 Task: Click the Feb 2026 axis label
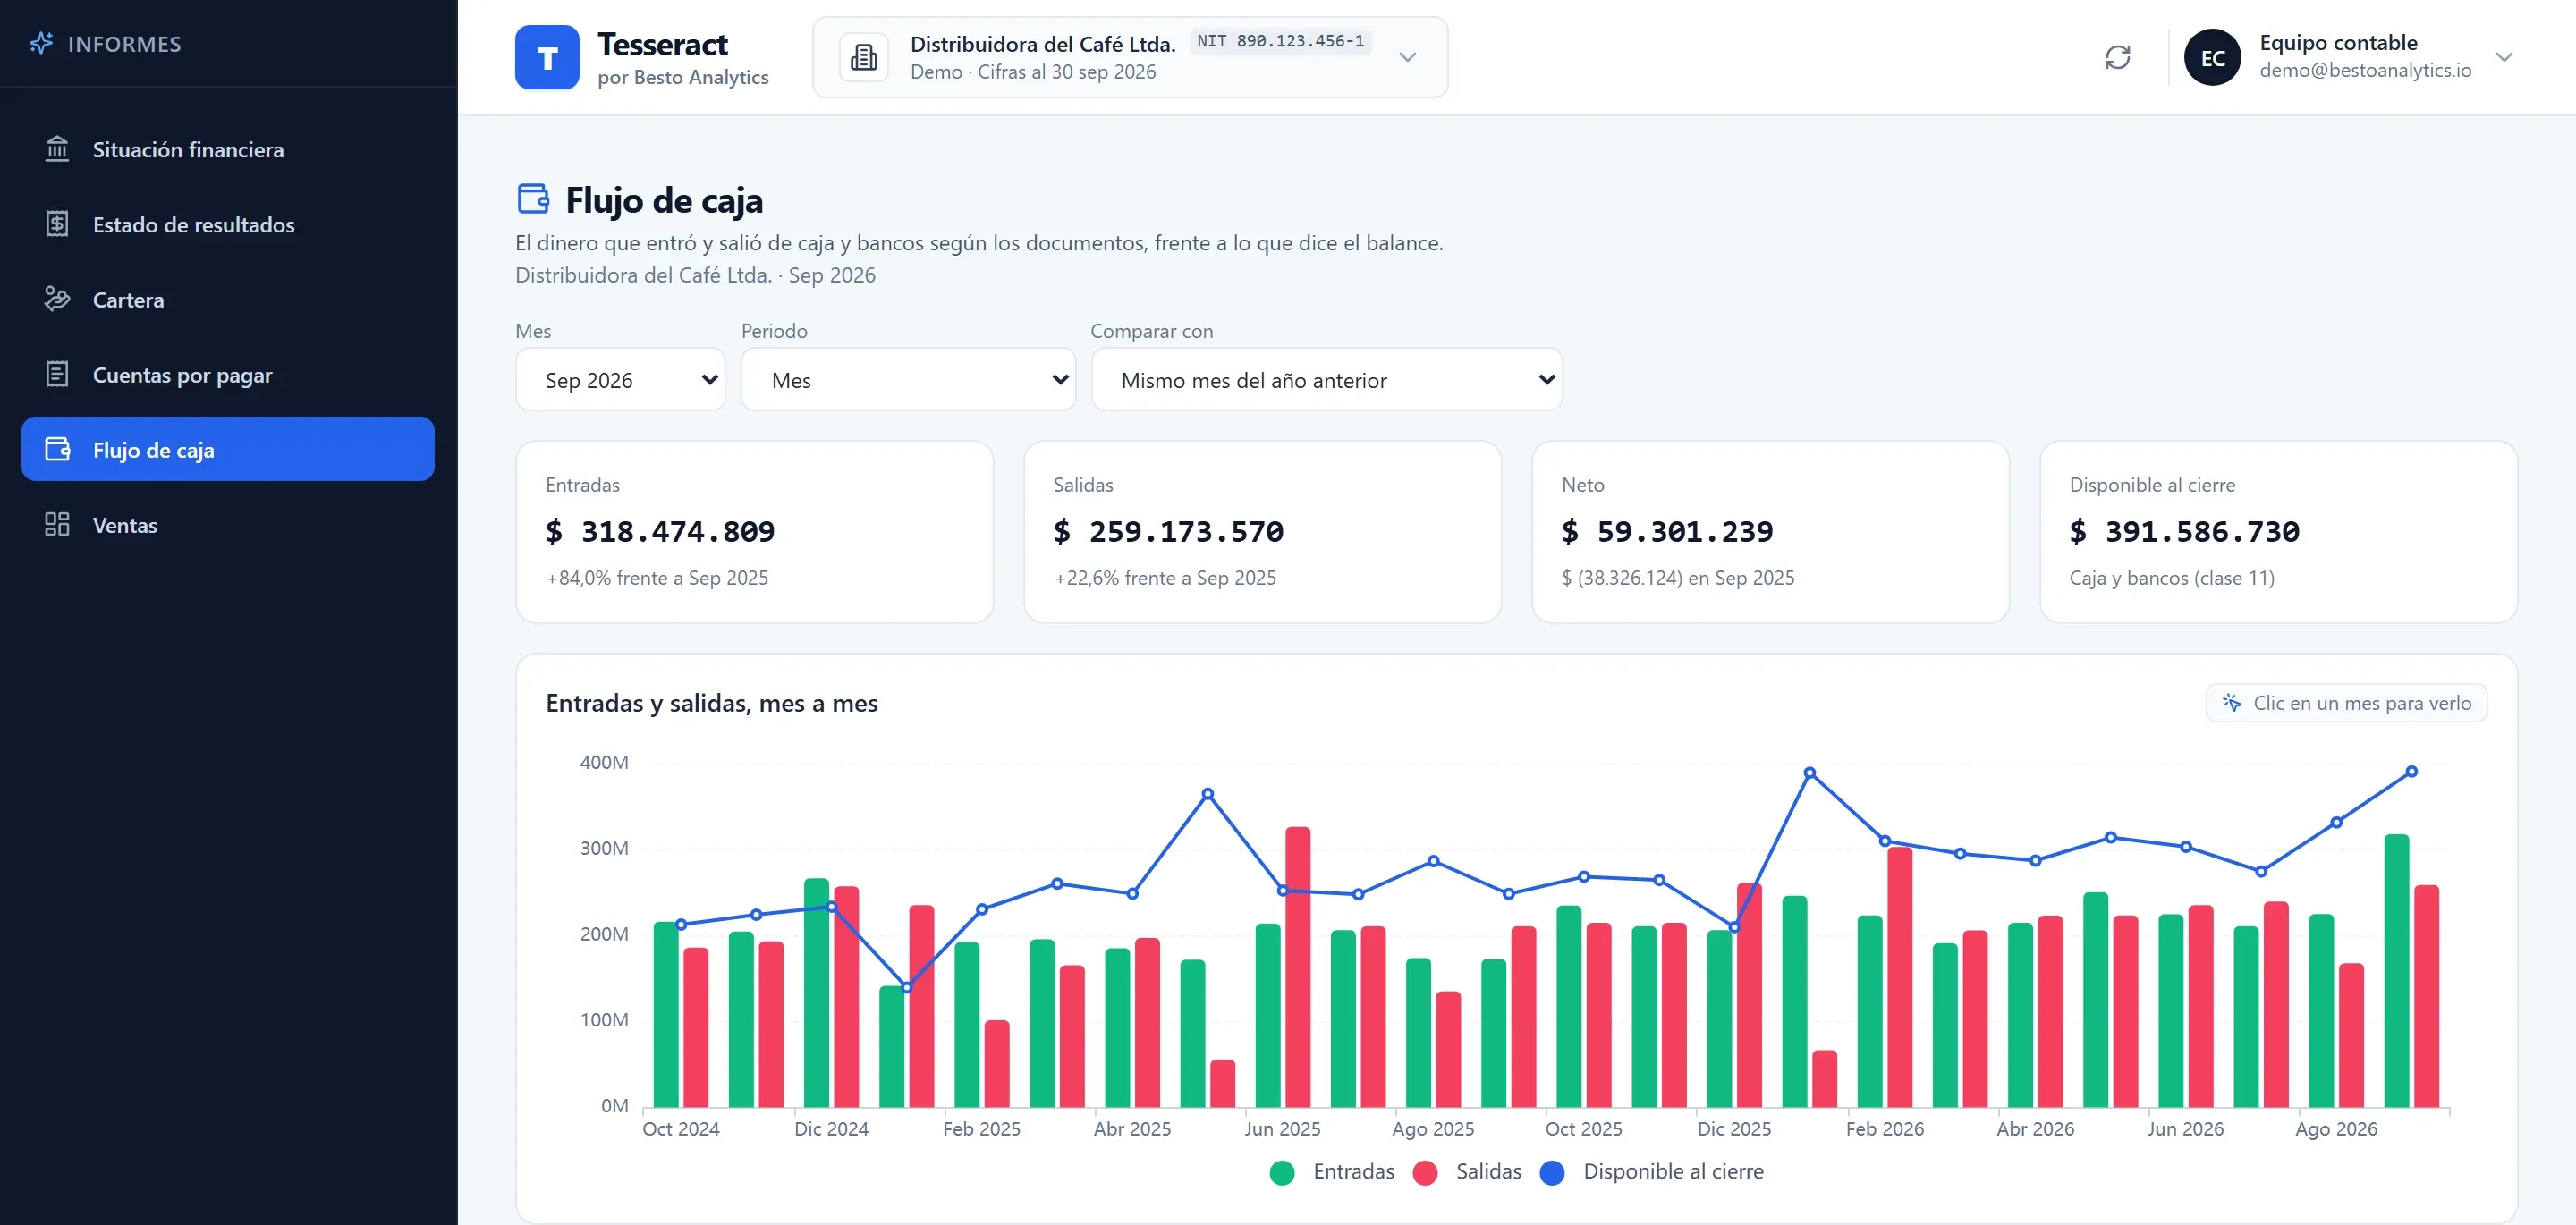1884,1128
